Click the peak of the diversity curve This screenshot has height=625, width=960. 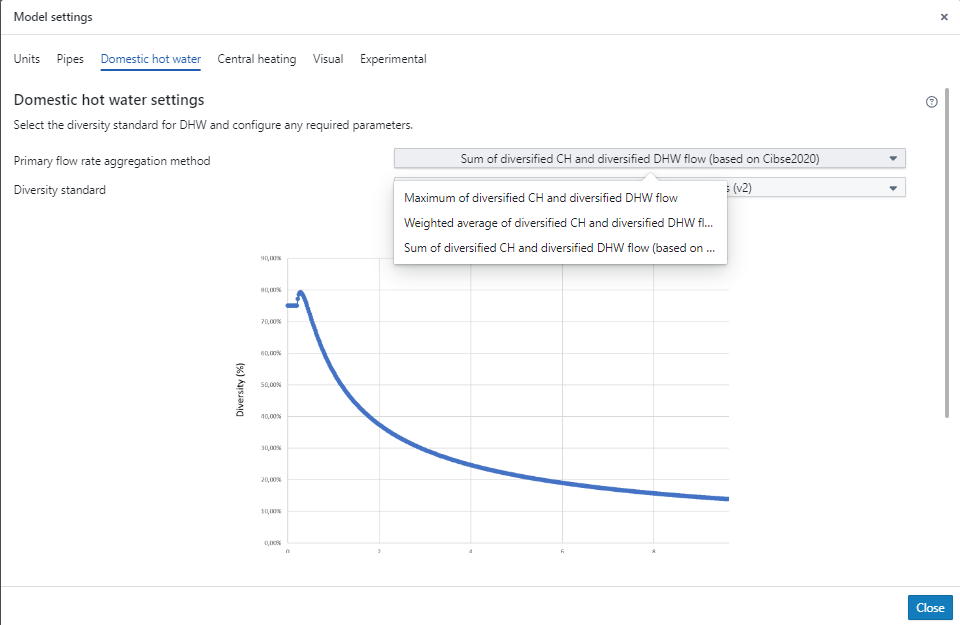[300, 293]
